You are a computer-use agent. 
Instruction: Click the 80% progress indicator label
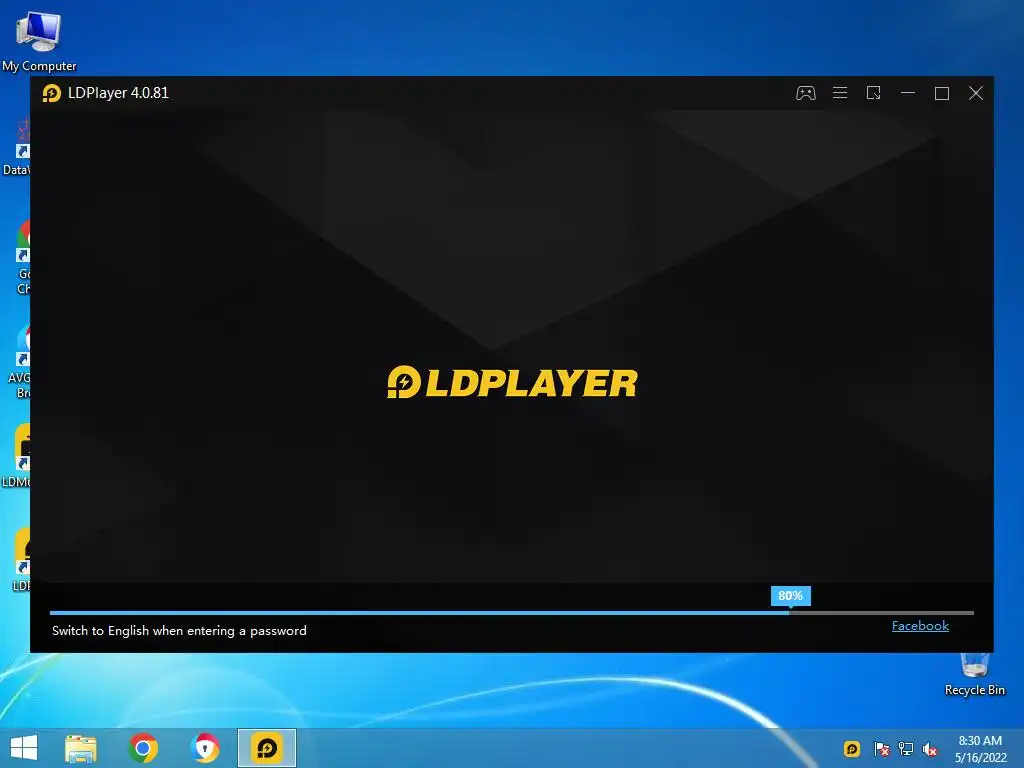790,596
